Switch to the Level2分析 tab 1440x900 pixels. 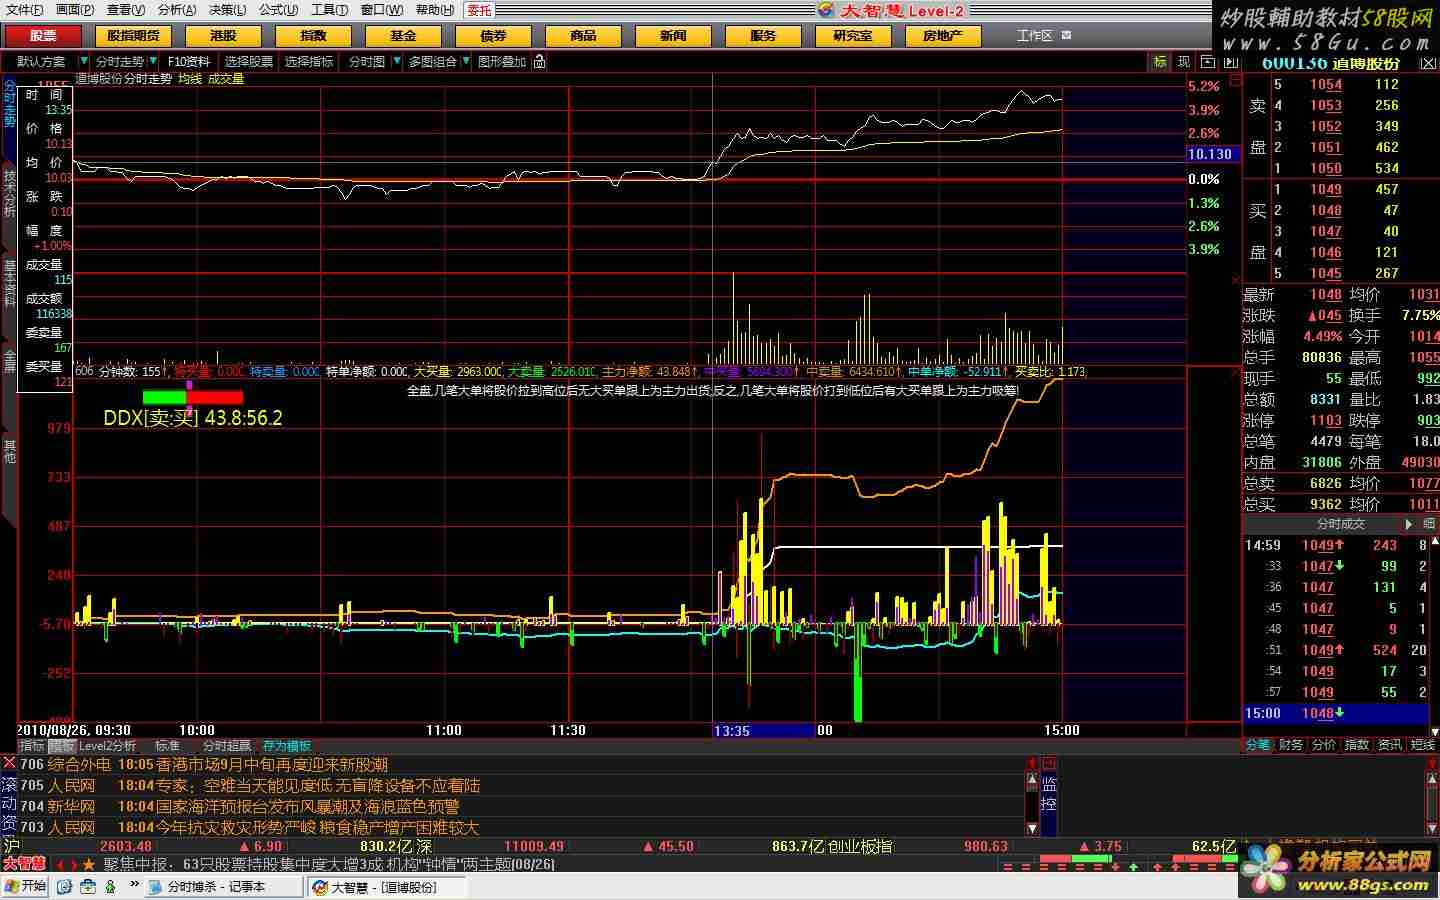point(108,746)
